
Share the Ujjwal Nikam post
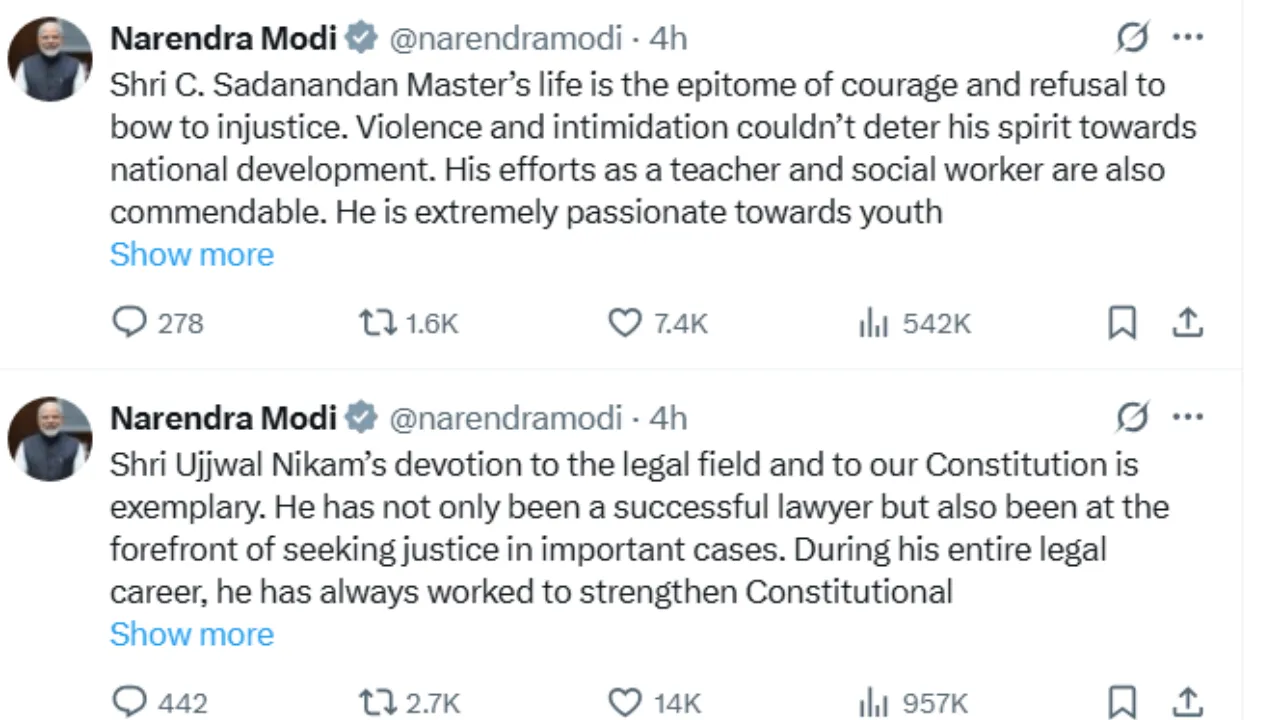(1187, 702)
